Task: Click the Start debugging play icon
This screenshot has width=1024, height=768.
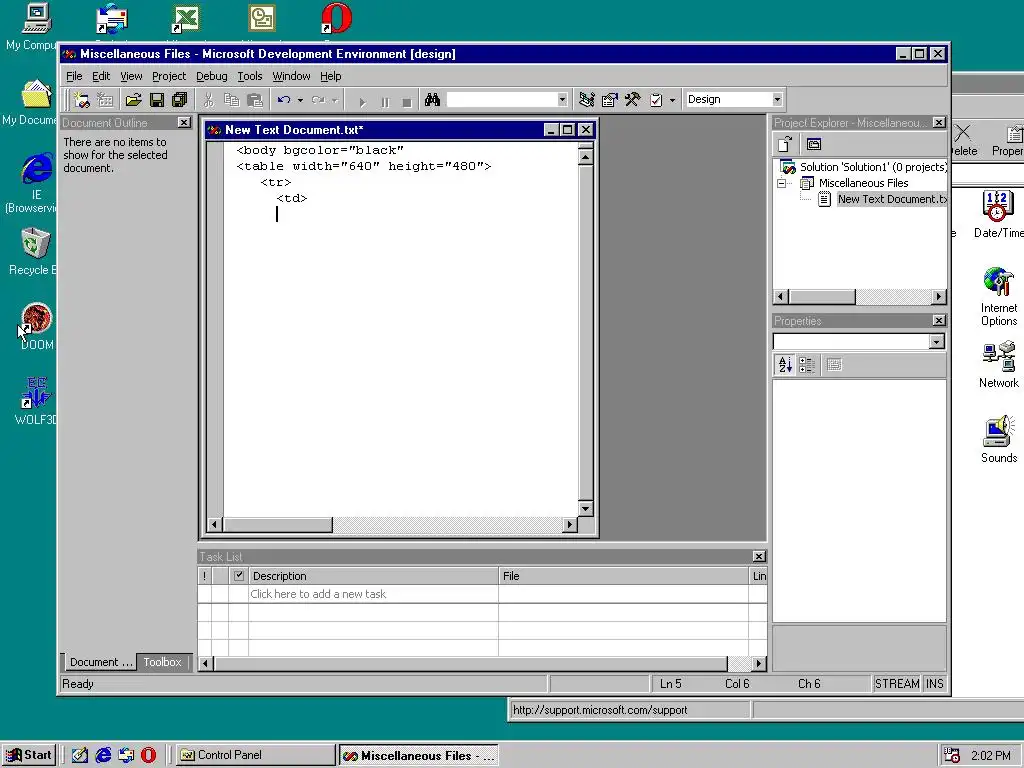Action: (x=362, y=102)
